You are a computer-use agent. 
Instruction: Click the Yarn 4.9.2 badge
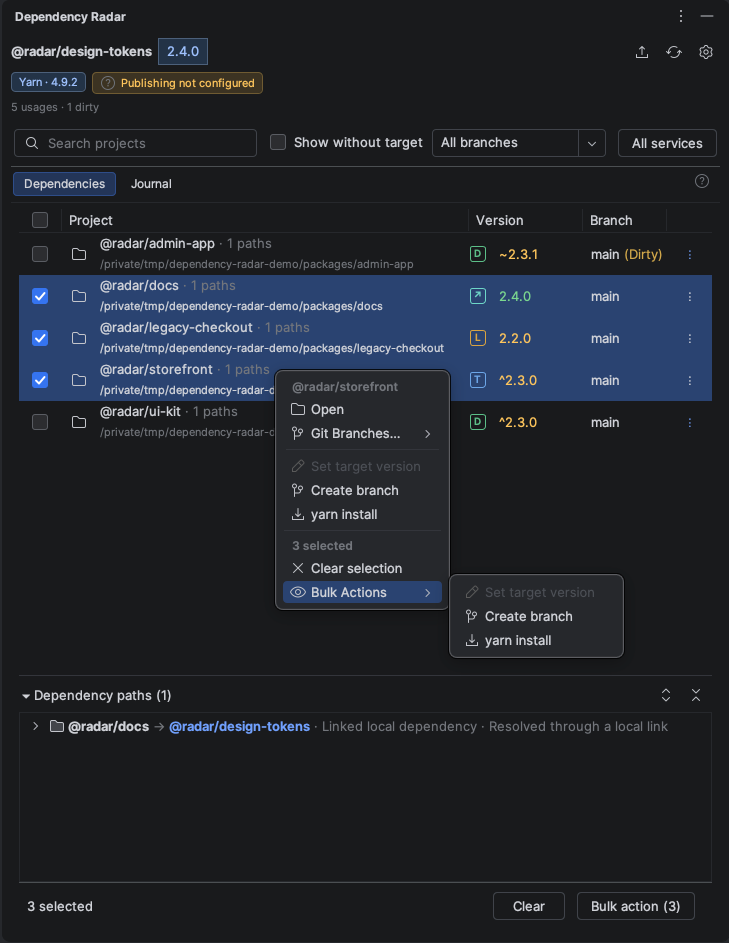point(48,82)
